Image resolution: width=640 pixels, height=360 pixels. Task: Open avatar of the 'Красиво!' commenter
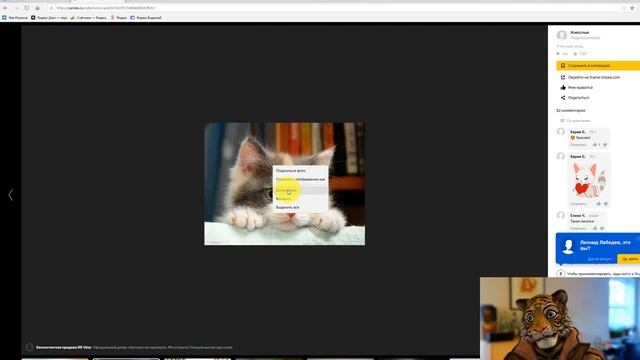tap(561, 131)
